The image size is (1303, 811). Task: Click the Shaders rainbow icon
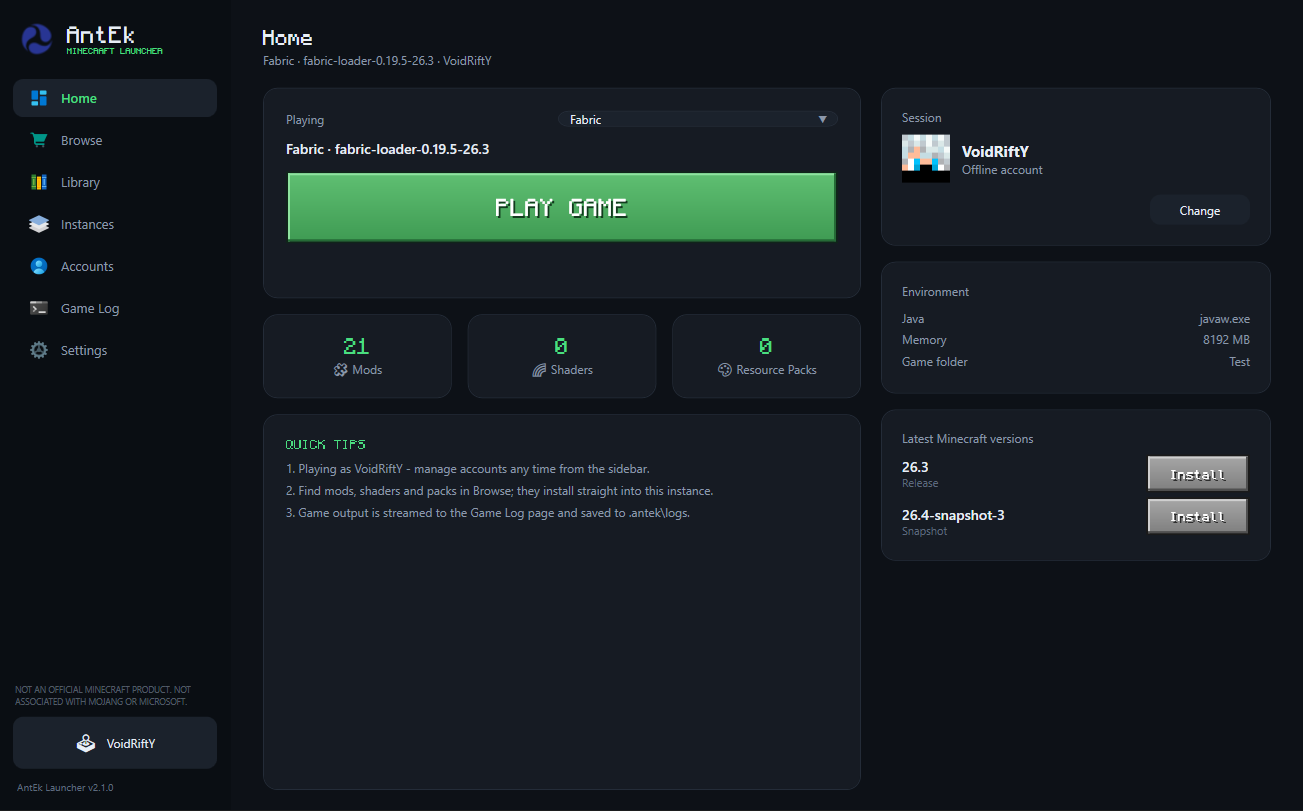click(x=539, y=370)
